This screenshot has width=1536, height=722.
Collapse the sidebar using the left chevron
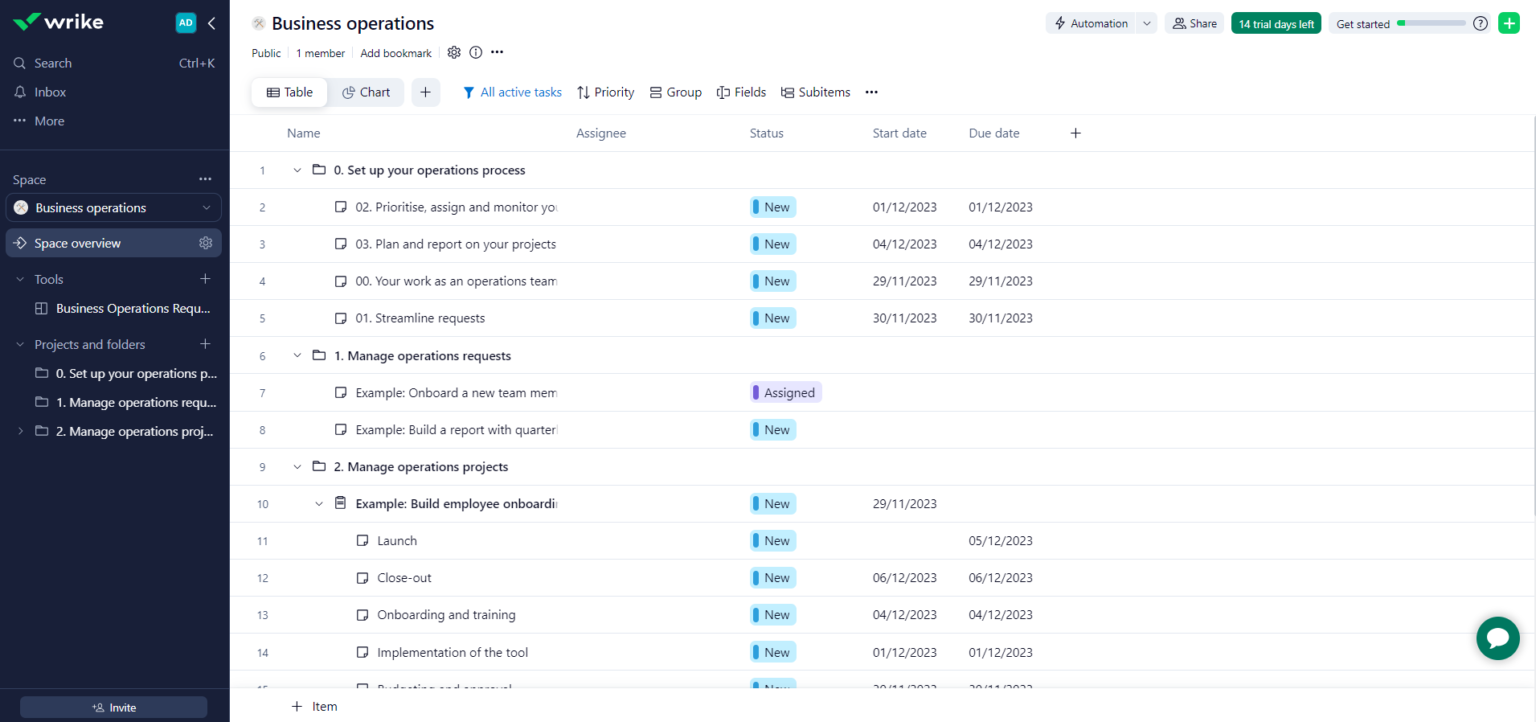tap(211, 22)
